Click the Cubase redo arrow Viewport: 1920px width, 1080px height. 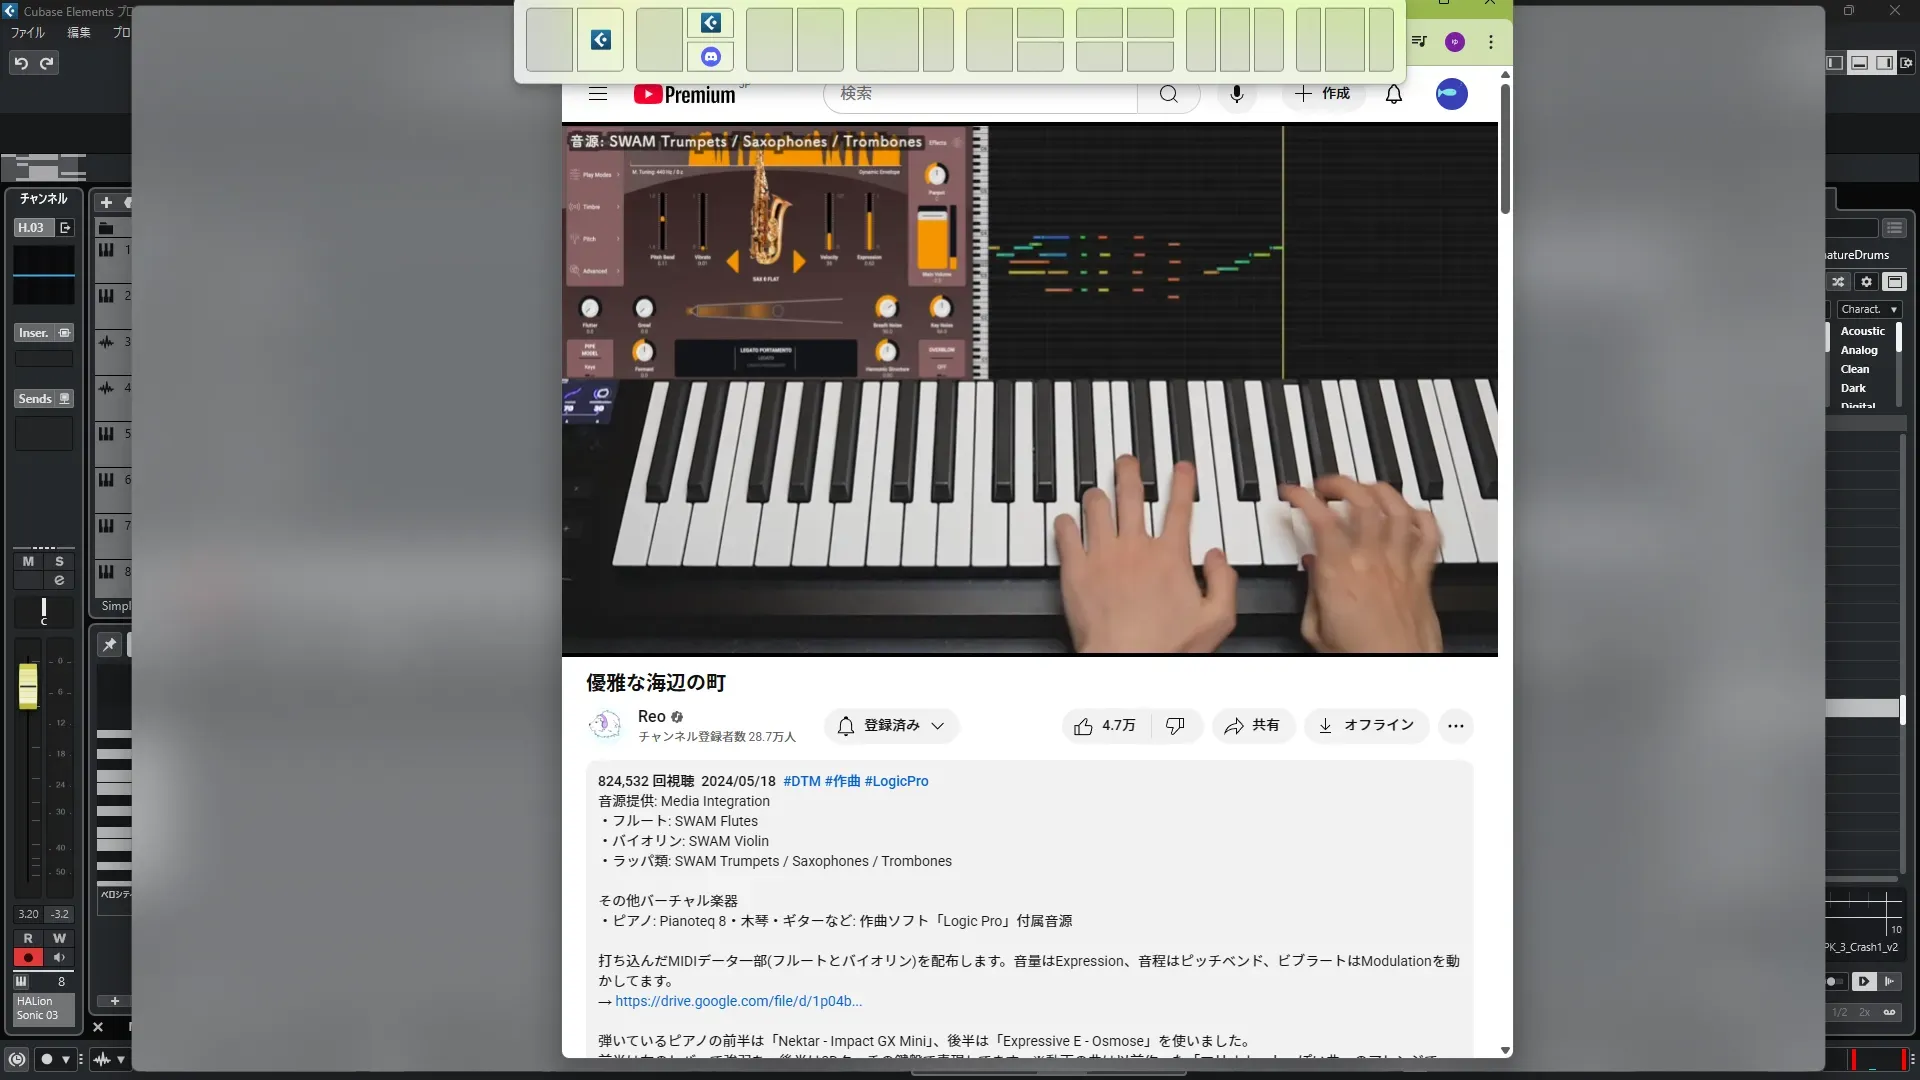(x=46, y=63)
